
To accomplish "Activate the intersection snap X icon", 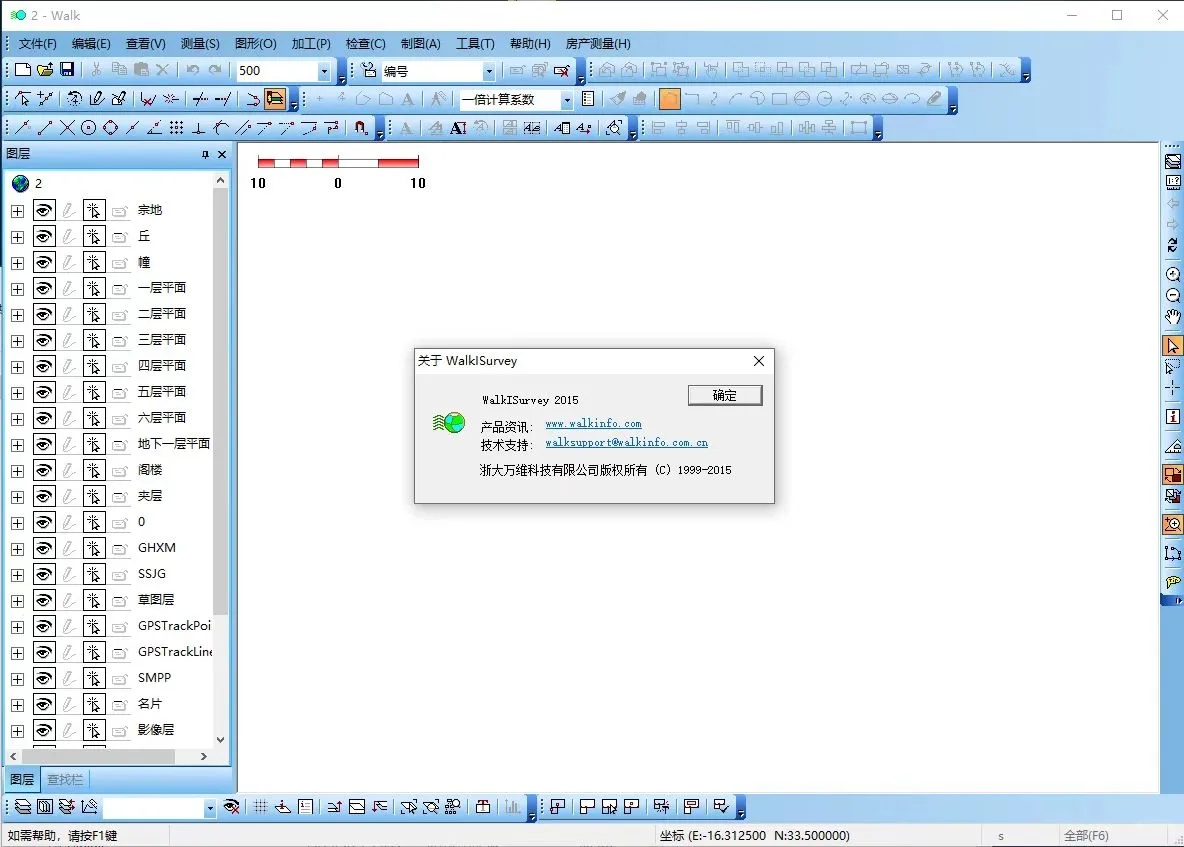I will 67,128.
